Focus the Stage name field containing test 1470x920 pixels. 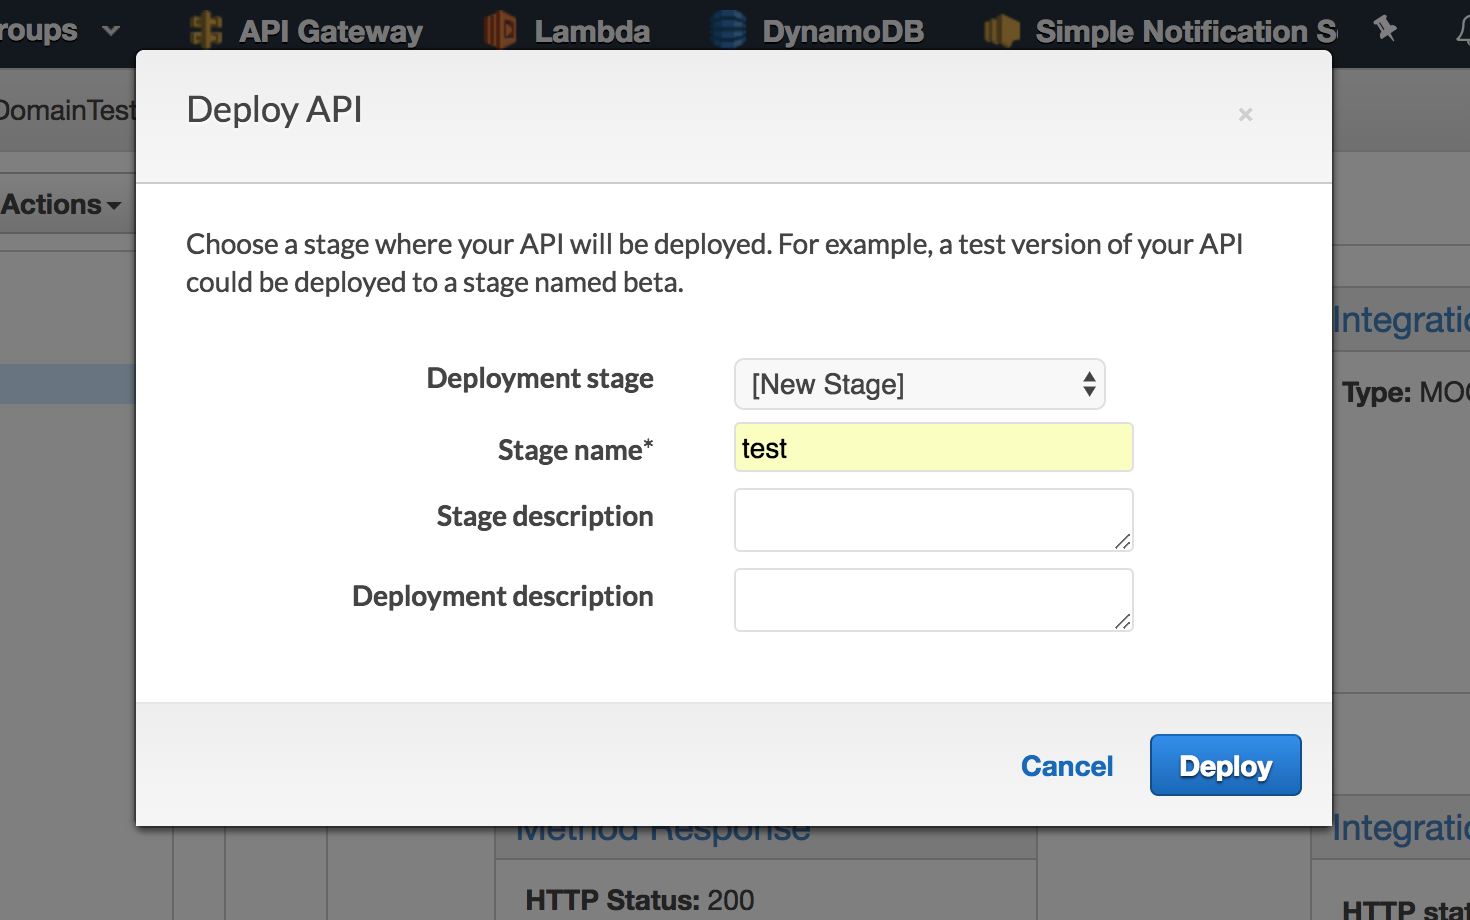(933, 448)
